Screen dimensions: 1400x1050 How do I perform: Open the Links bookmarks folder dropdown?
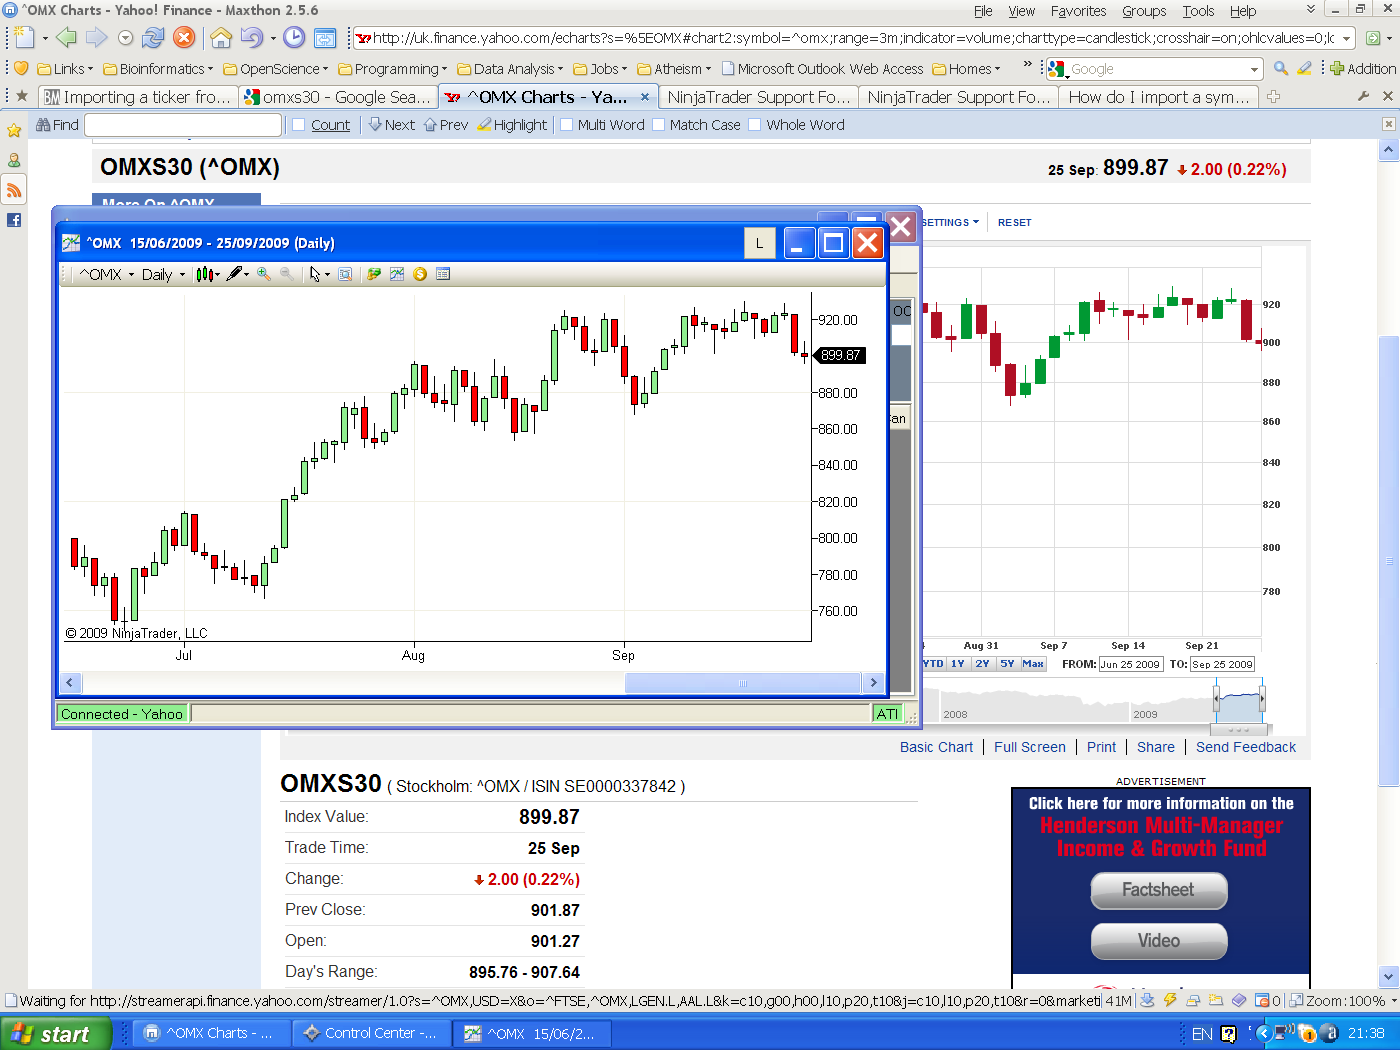point(65,69)
